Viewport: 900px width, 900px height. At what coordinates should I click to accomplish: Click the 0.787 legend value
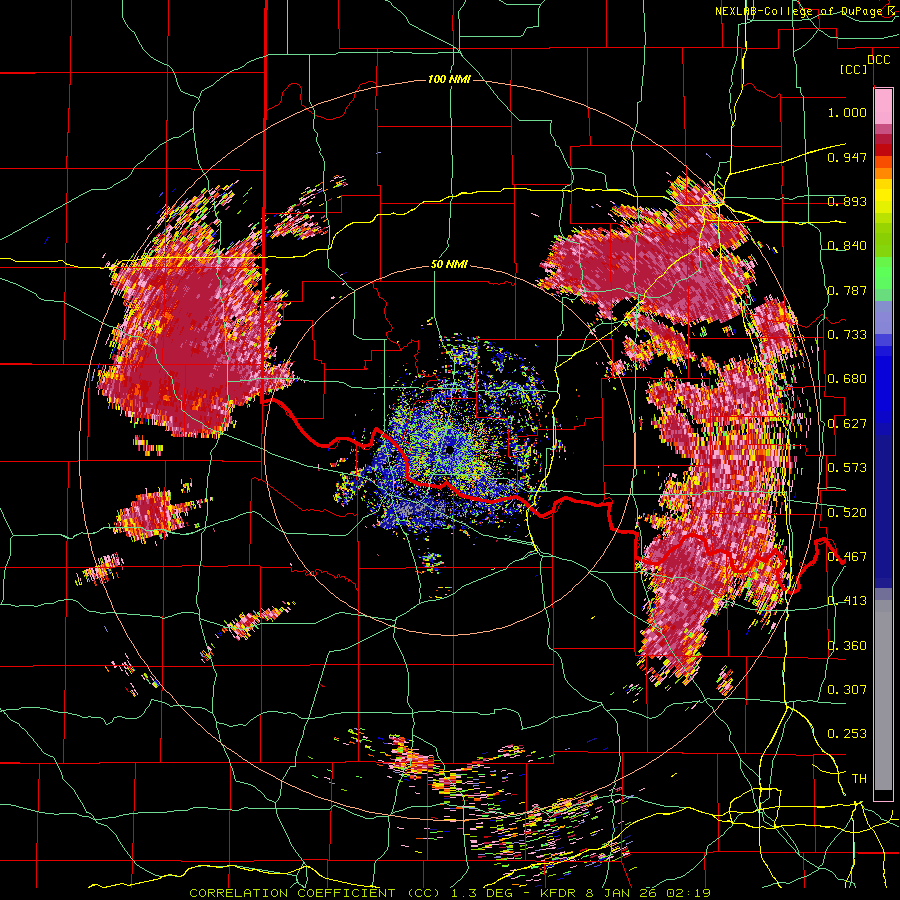(x=847, y=290)
